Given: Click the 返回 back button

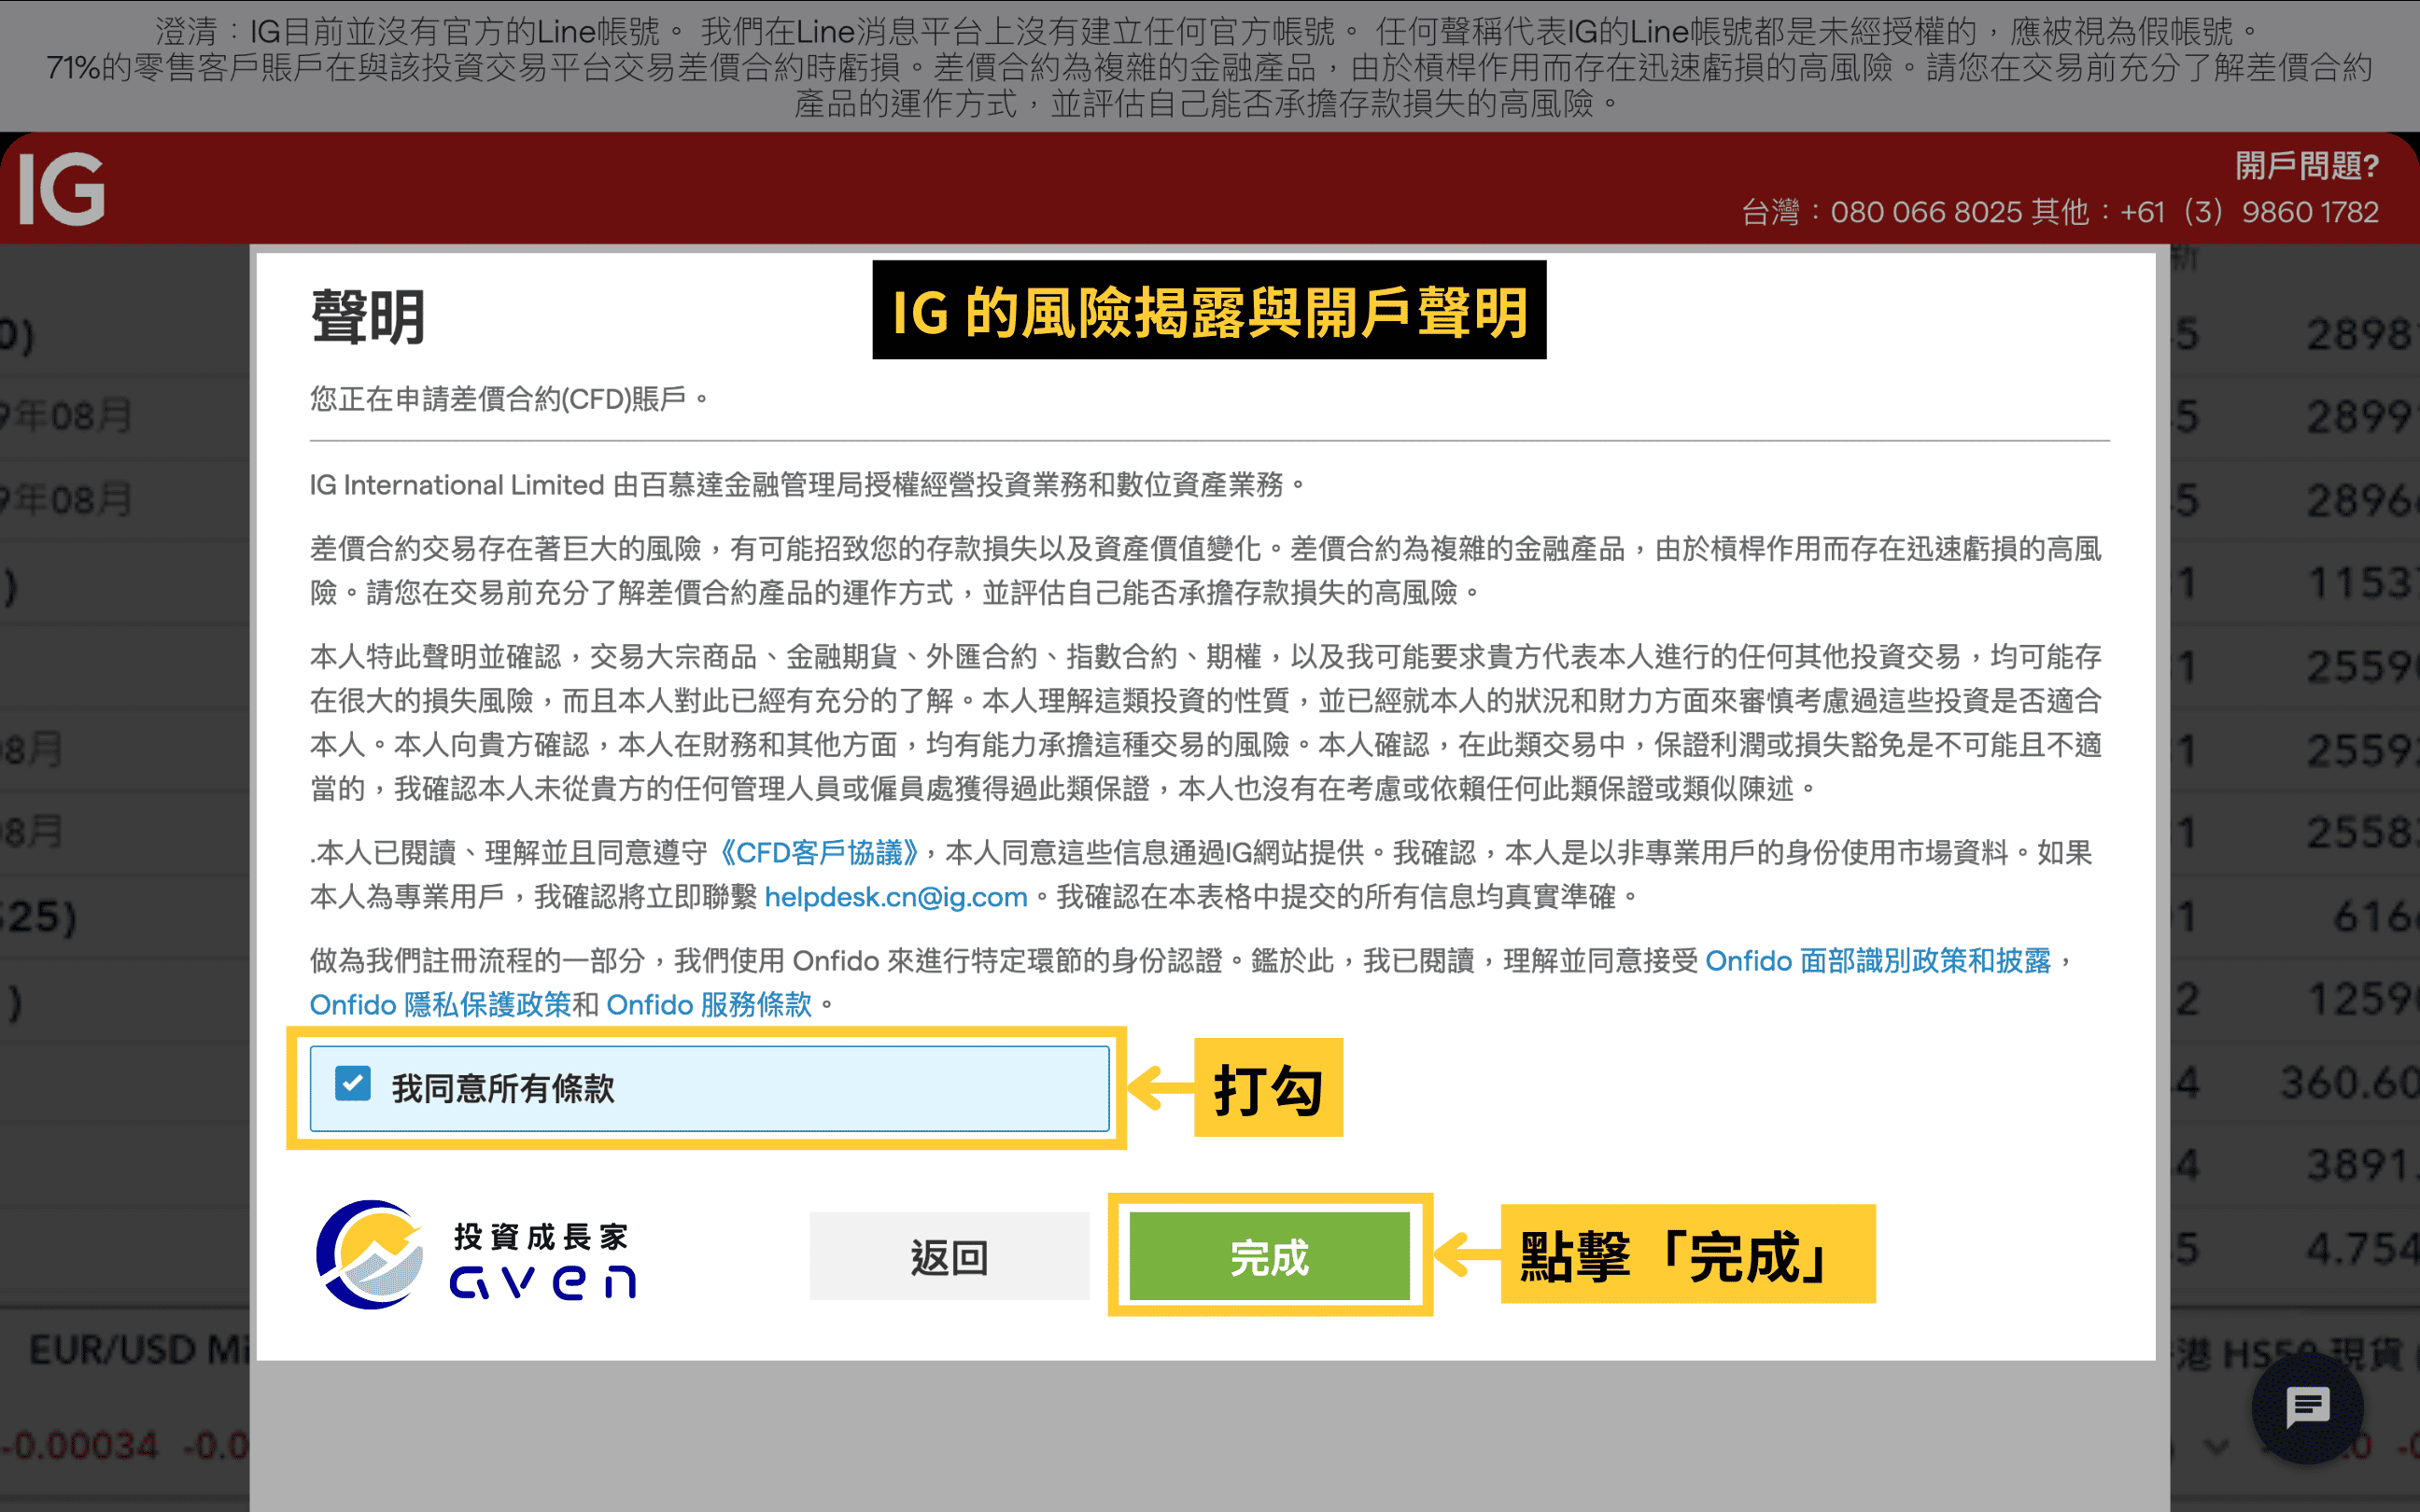Looking at the screenshot, I should tap(949, 1256).
